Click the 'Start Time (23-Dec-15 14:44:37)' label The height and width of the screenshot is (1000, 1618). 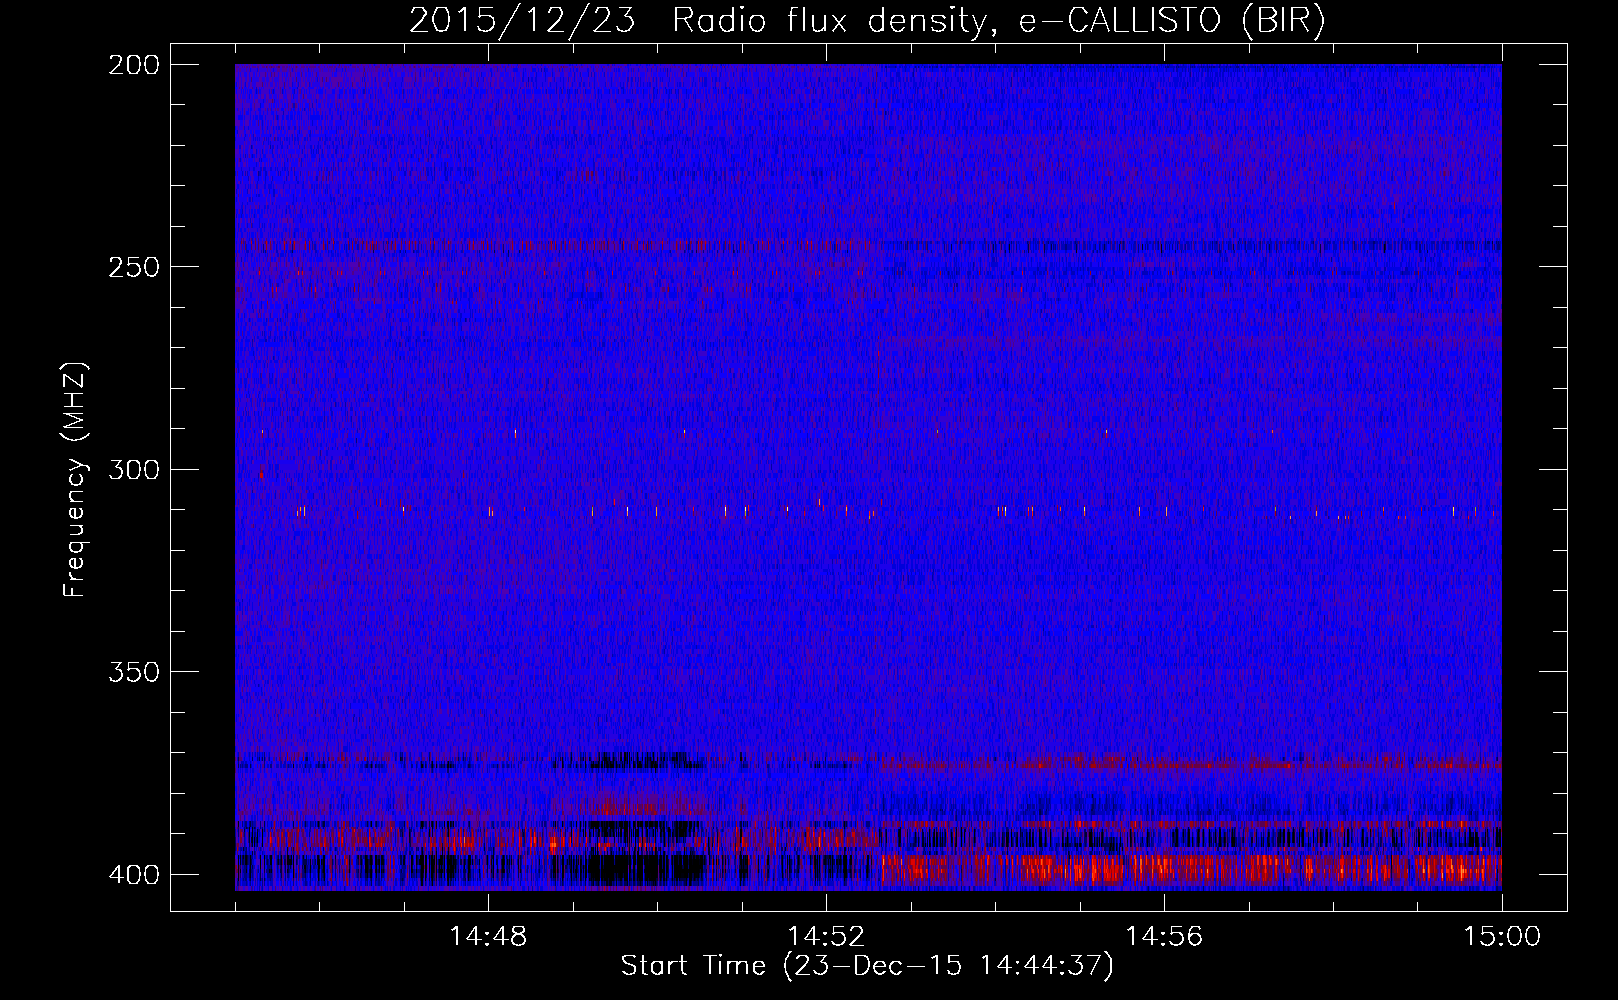(867, 966)
